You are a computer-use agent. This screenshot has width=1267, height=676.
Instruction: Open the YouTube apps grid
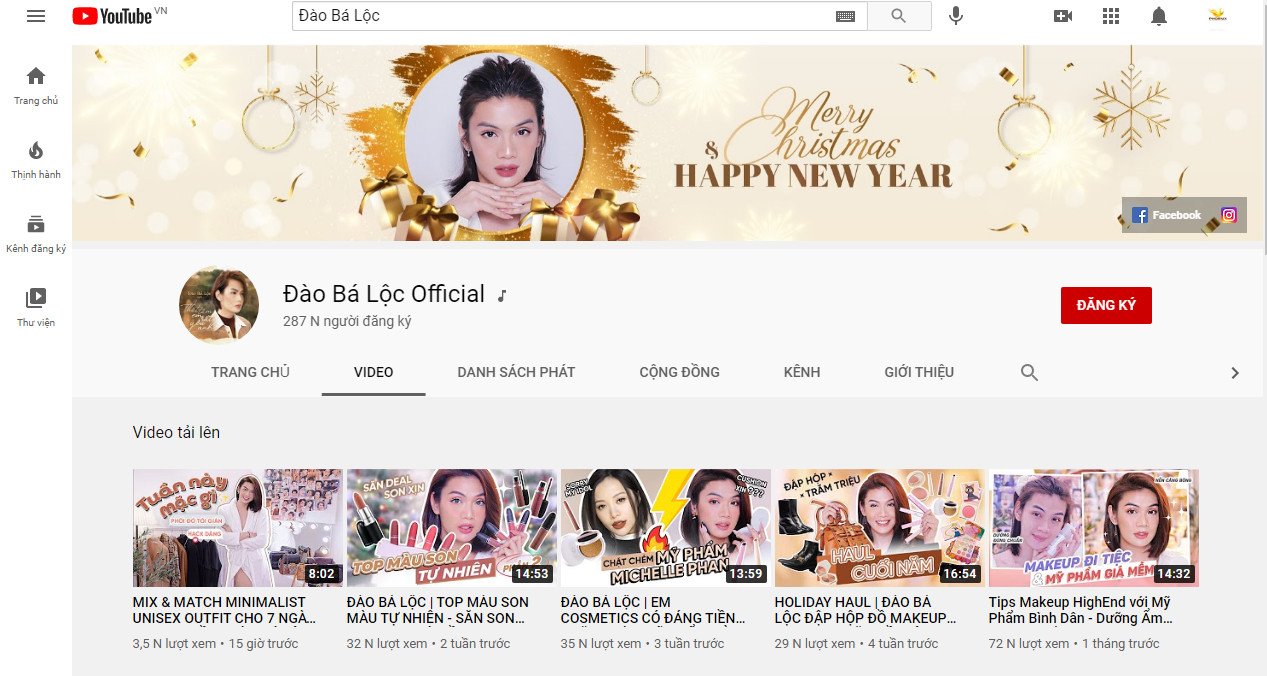[1111, 16]
